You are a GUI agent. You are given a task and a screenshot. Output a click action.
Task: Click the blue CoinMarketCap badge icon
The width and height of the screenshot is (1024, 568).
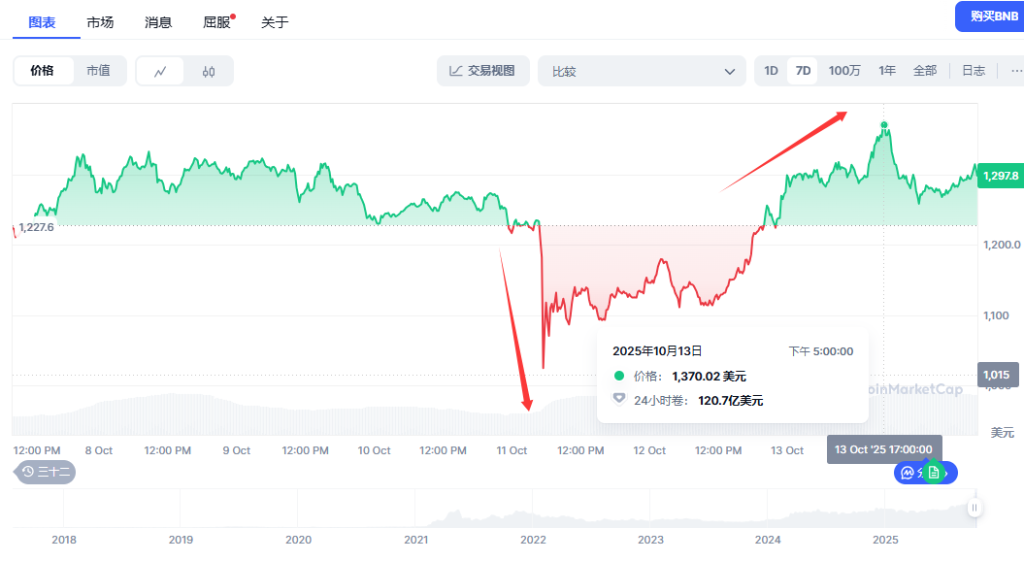coord(908,472)
